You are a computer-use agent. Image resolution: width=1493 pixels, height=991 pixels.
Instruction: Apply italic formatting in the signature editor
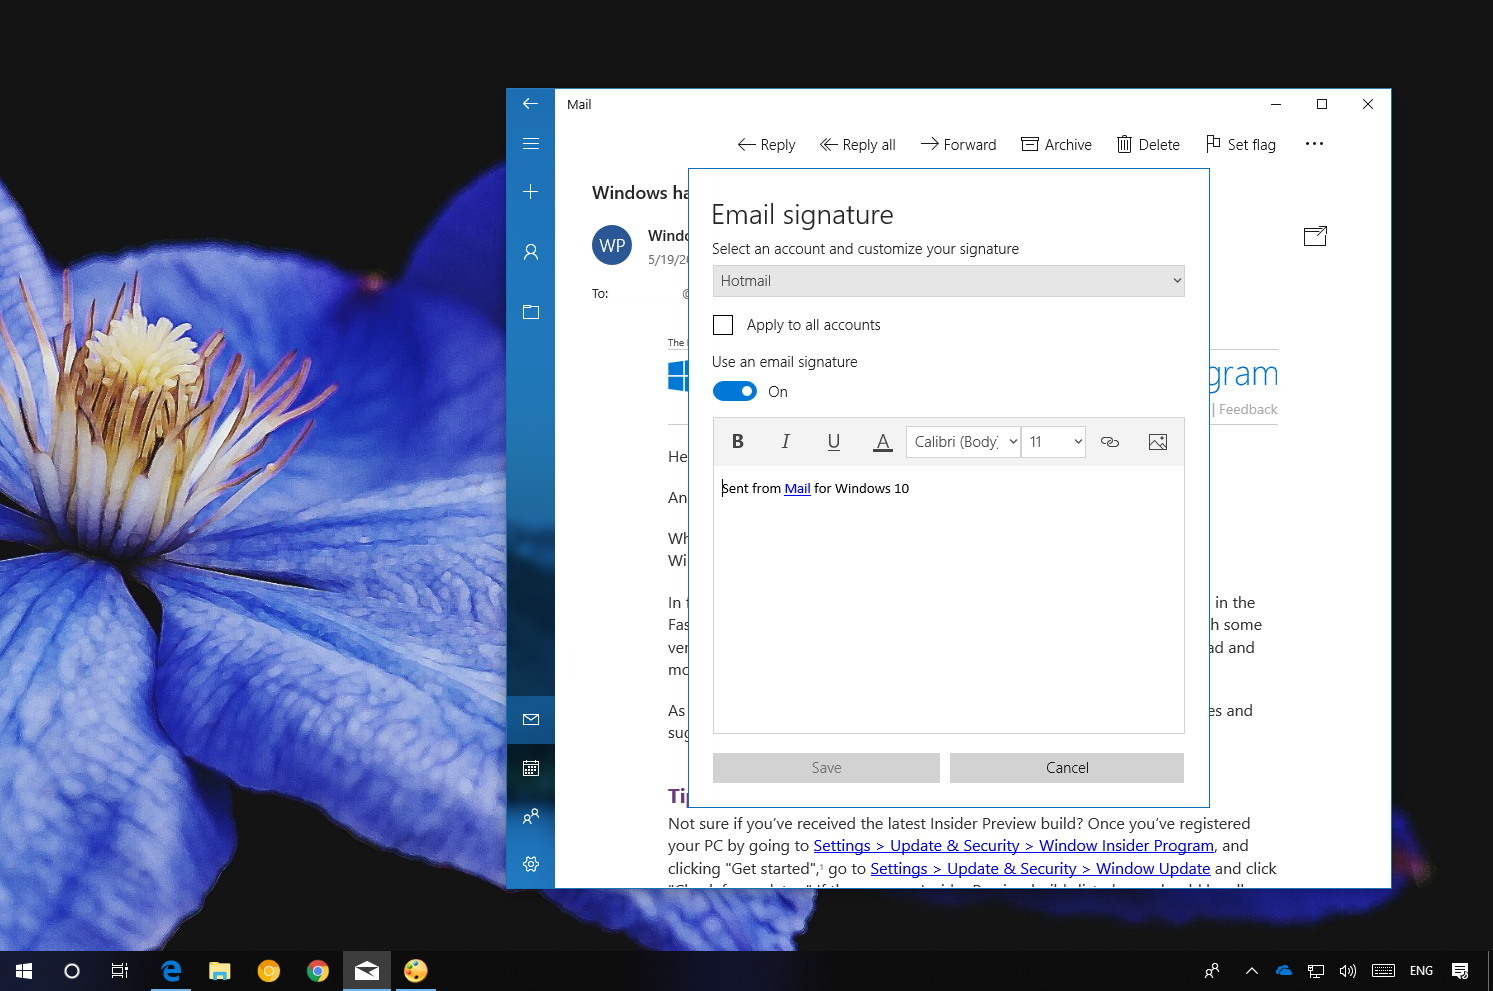(x=786, y=441)
